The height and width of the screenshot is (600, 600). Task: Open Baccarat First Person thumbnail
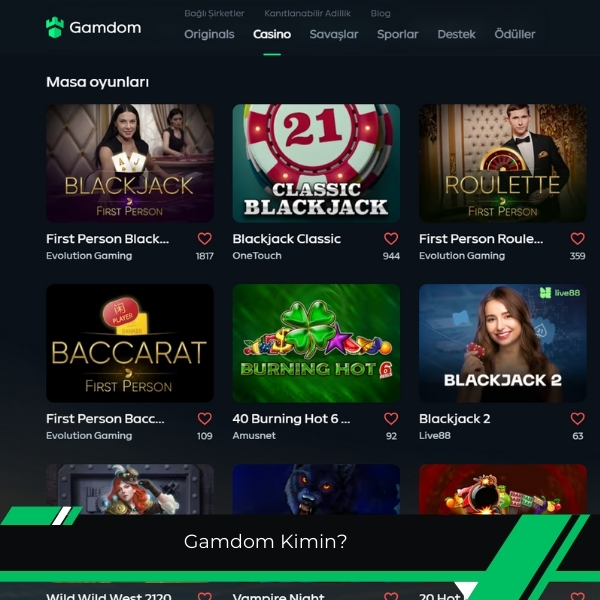coord(130,343)
